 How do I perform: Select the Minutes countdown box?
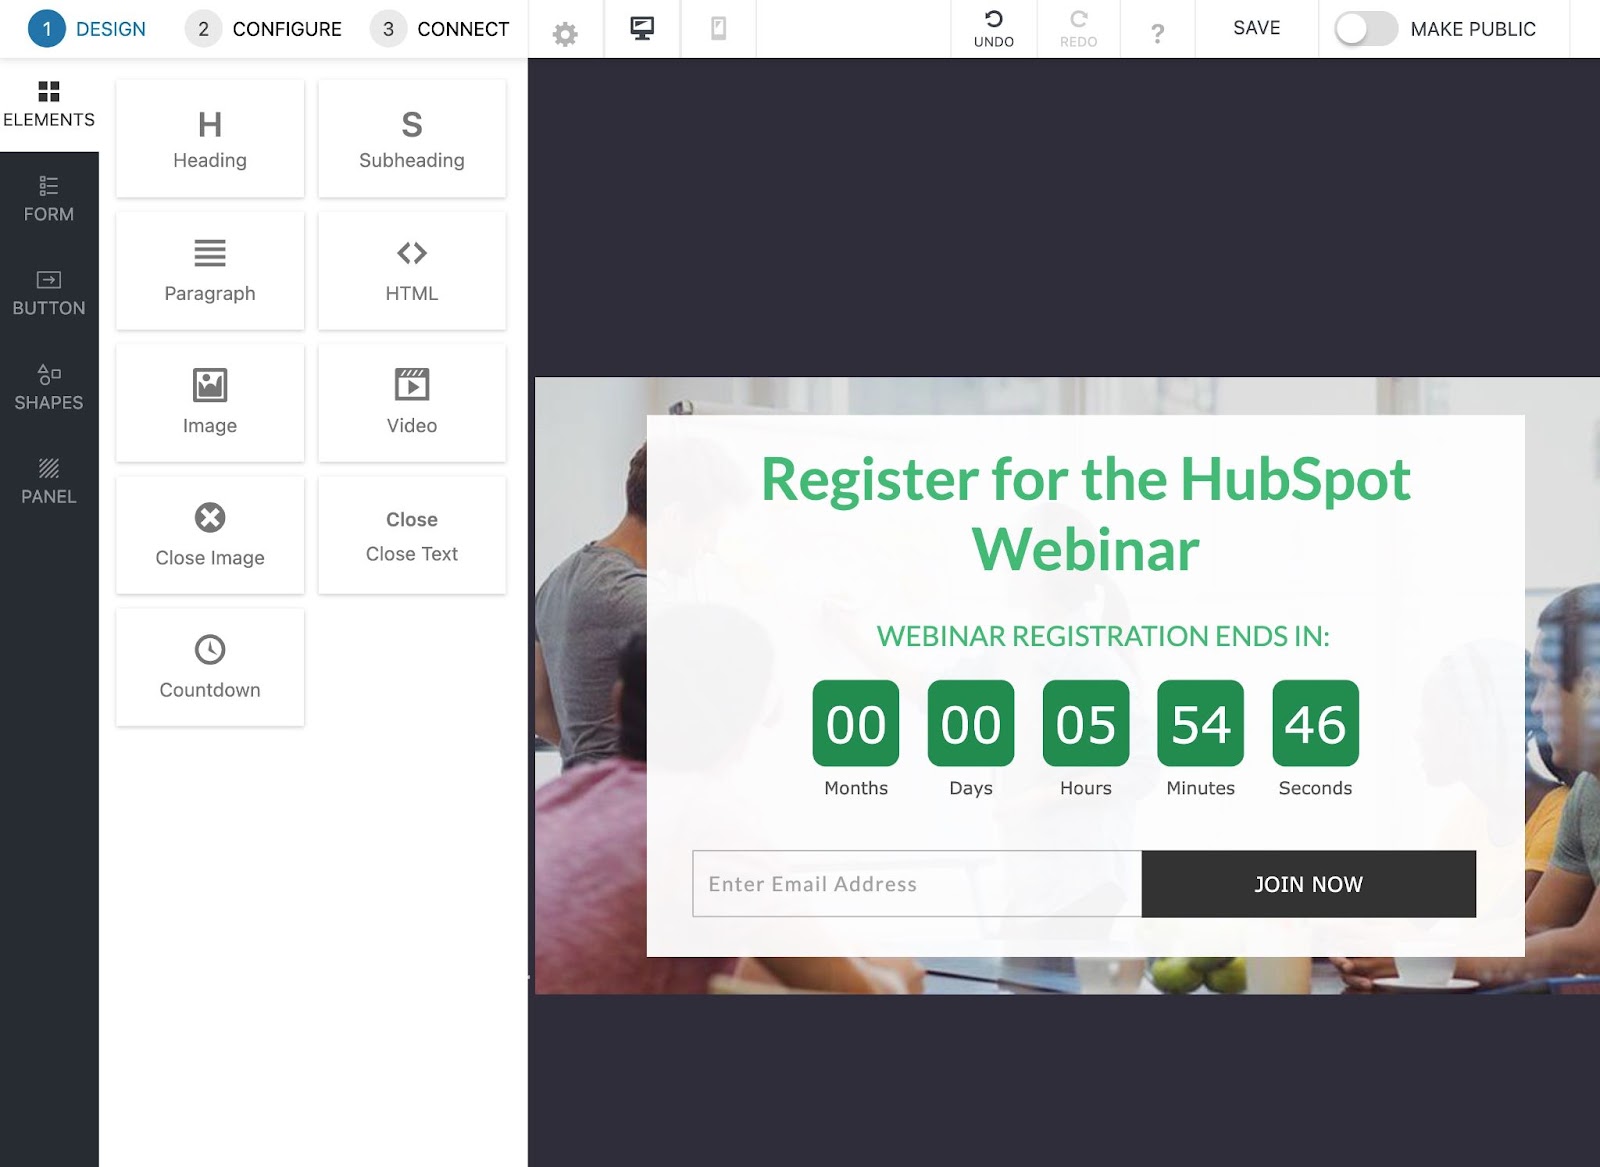(x=1201, y=723)
